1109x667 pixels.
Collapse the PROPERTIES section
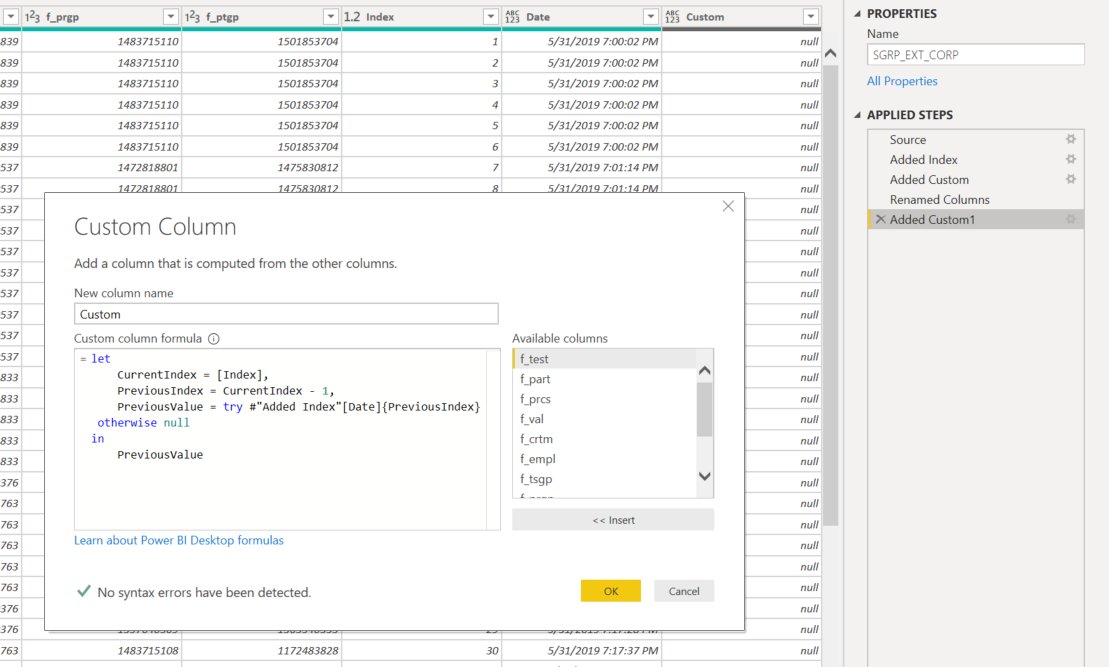(857, 13)
